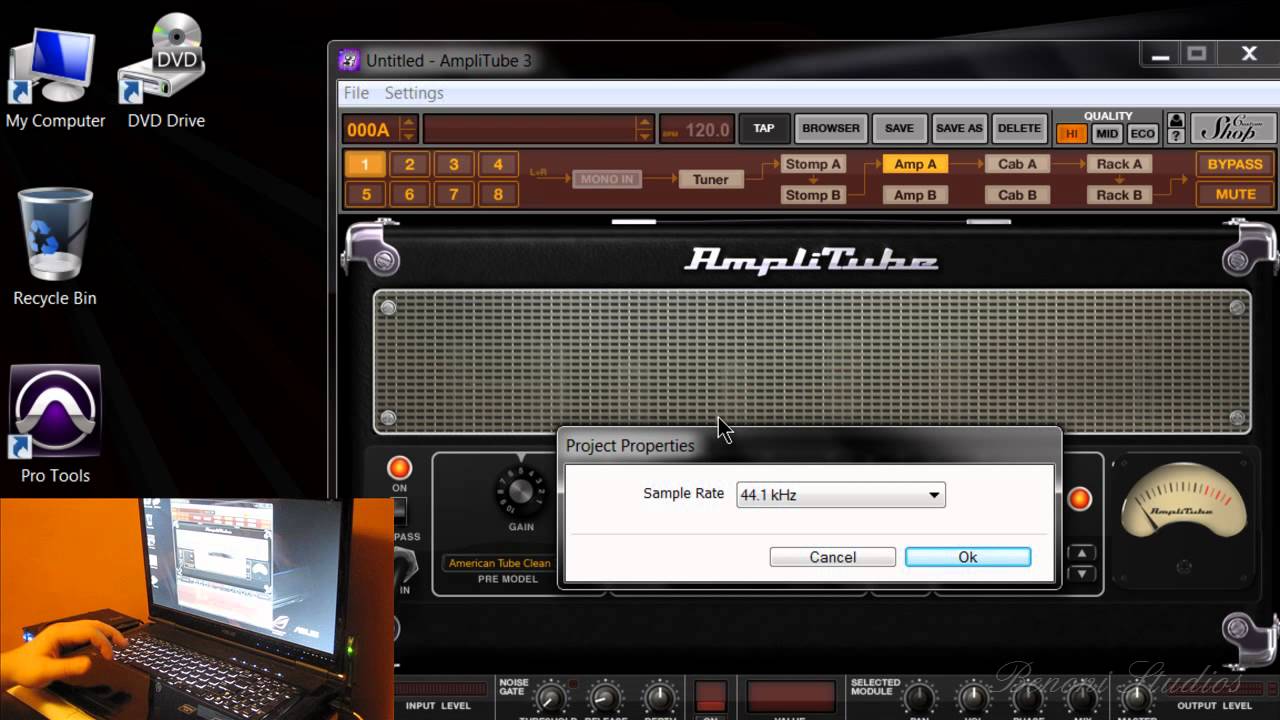
Task: Click the VALUE display at the bottom
Action: 791,696
